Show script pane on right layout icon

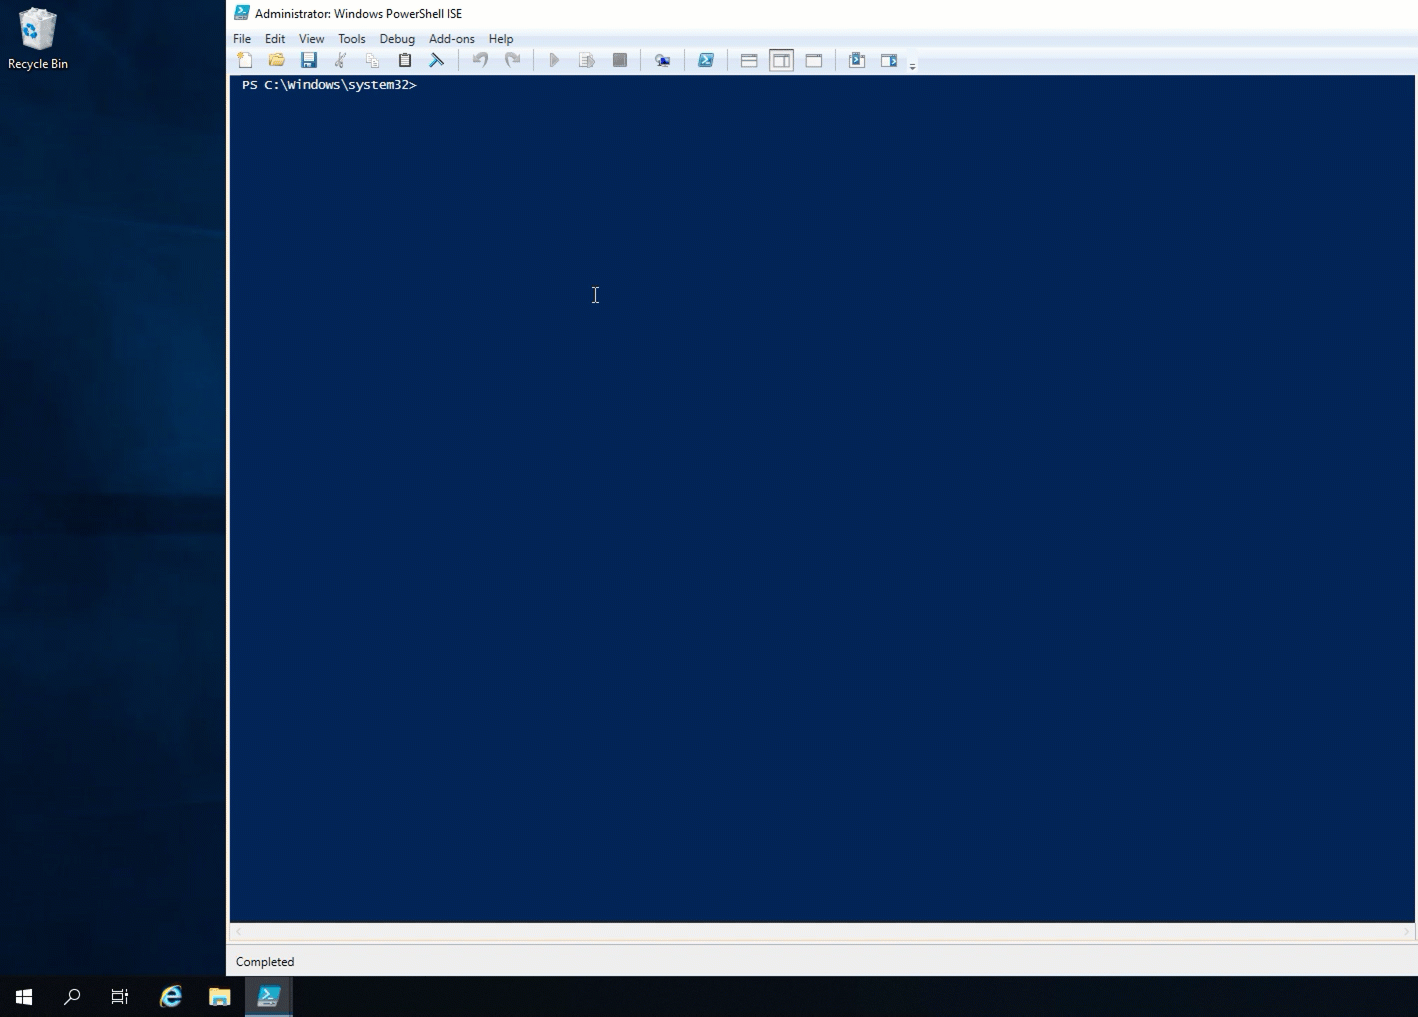point(781,61)
